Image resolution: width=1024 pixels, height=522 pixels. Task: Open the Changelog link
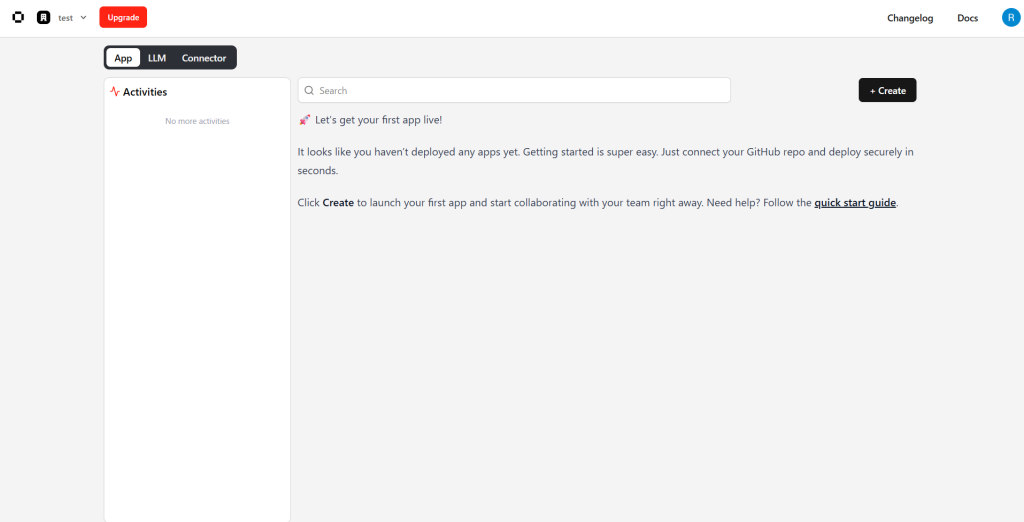[910, 18]
